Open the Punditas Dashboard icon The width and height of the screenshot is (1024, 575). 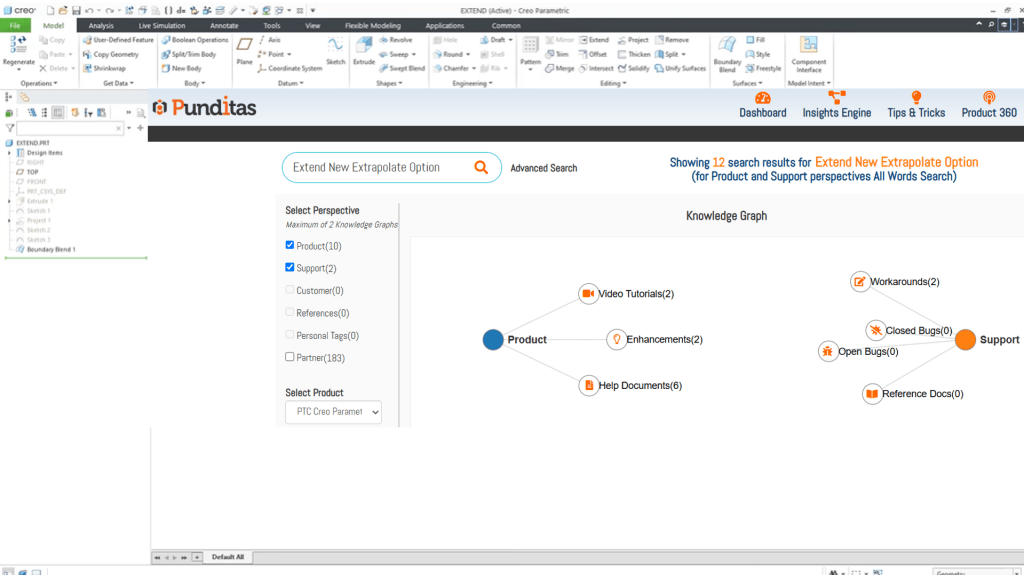pos(763,98)
